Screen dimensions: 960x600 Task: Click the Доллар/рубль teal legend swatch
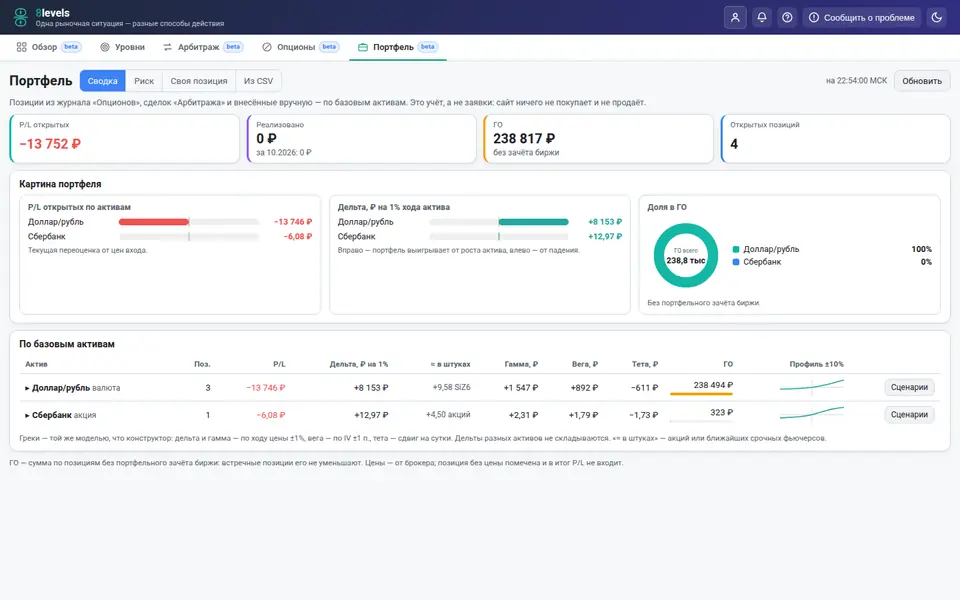click(736, 249)
